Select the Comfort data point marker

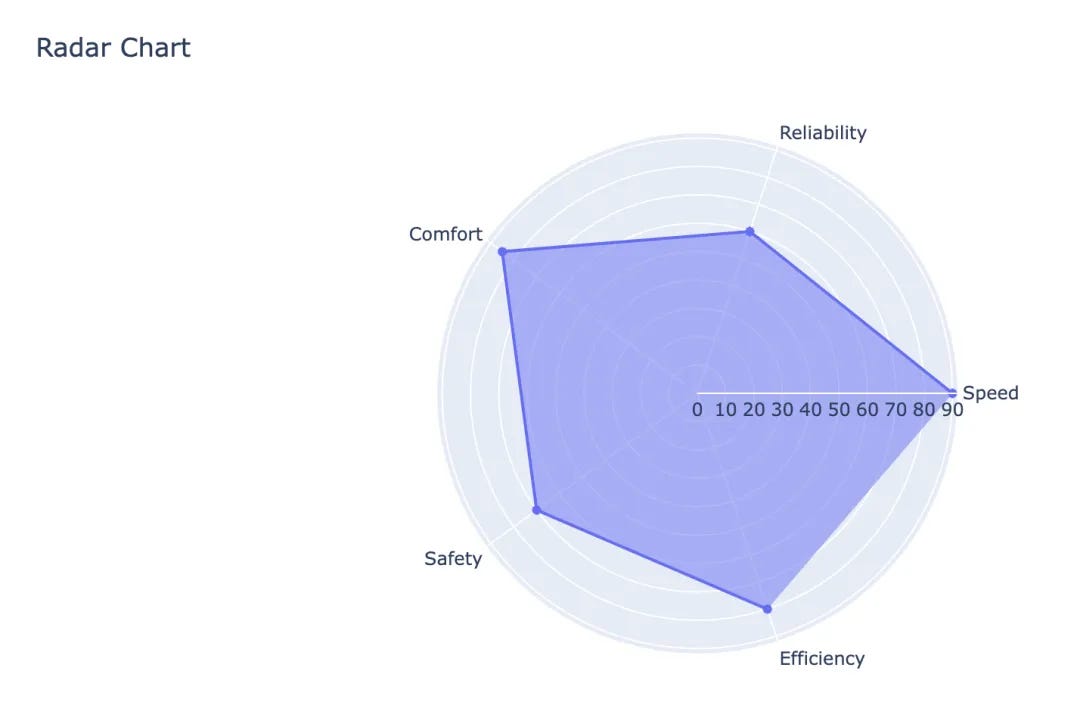(503, 252)
